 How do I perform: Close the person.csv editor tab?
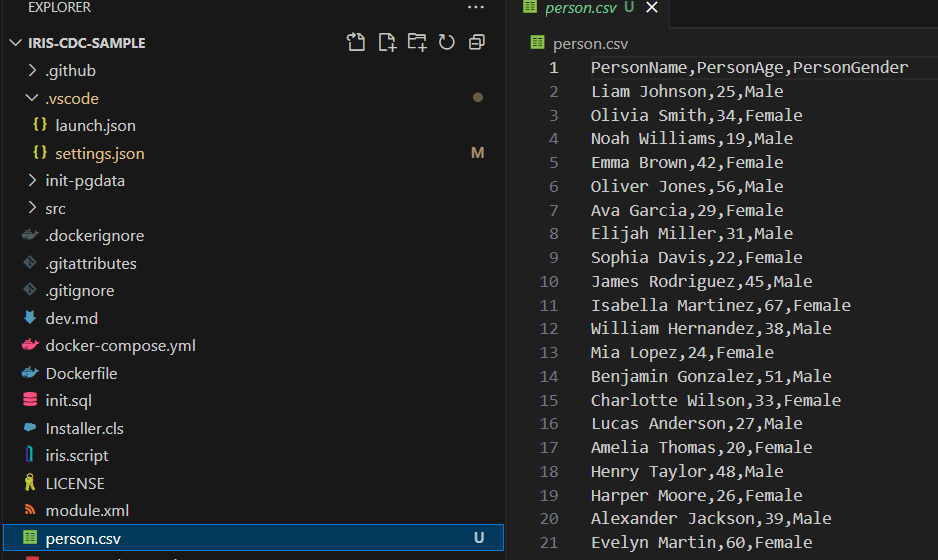point(652,8)
